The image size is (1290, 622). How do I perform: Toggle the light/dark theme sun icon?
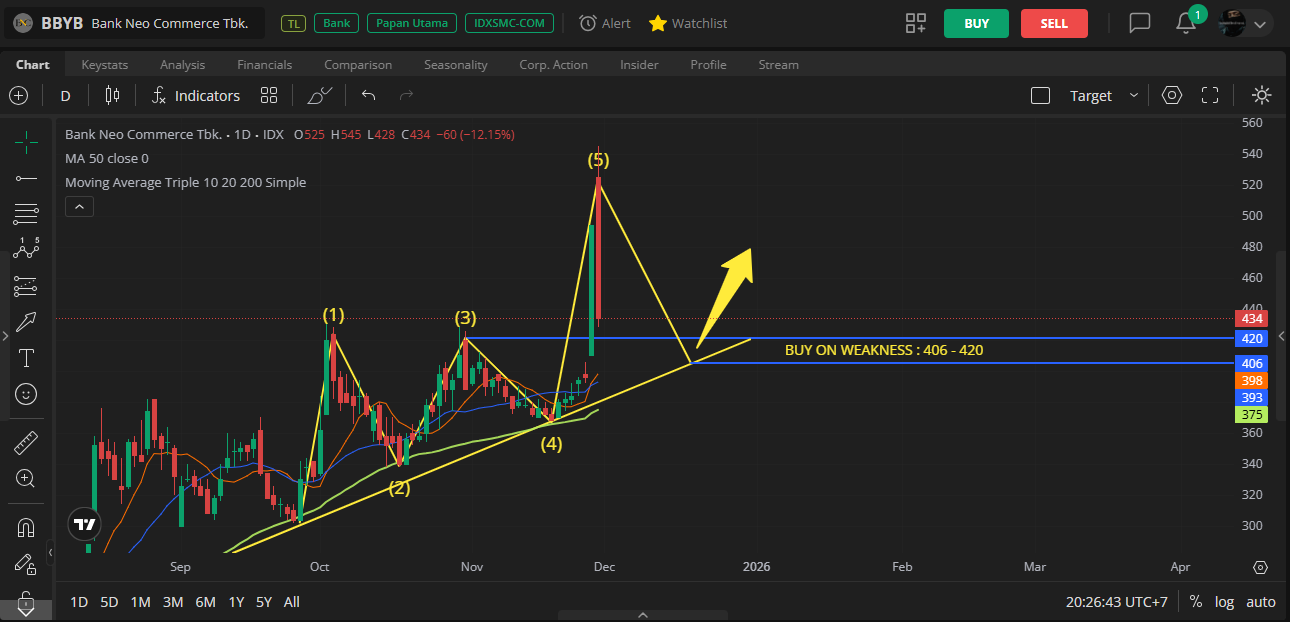coord(1261,96)
